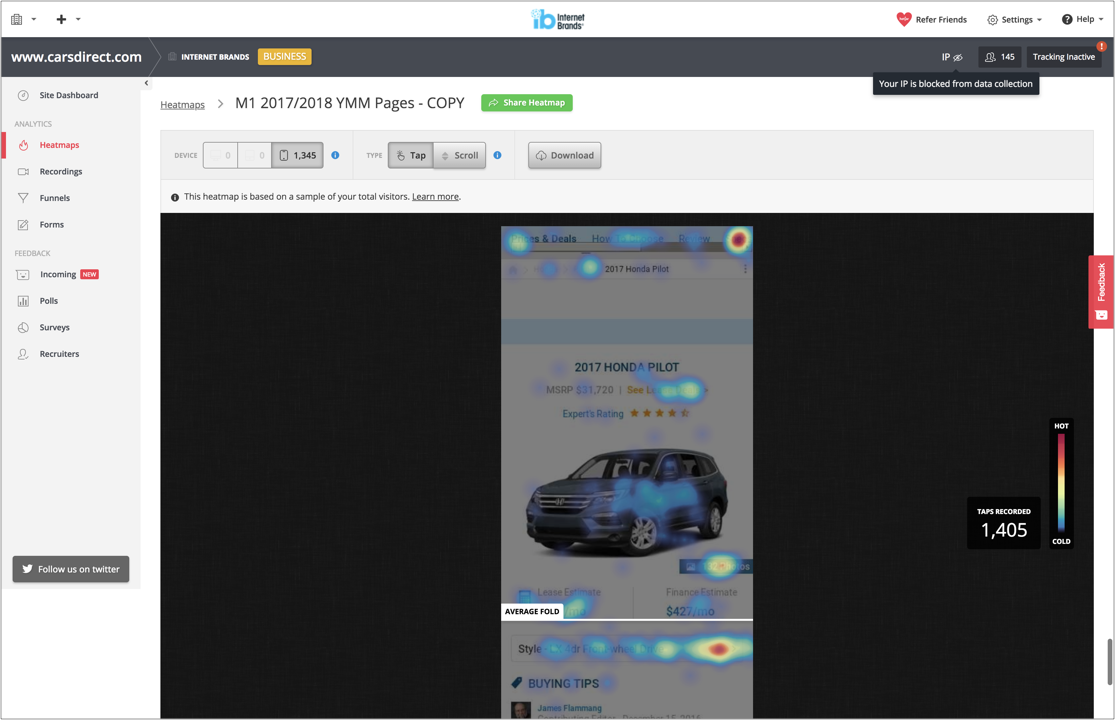Click the Recruiters person icon
Screen dimensions: 1115x720
point(23,354)
